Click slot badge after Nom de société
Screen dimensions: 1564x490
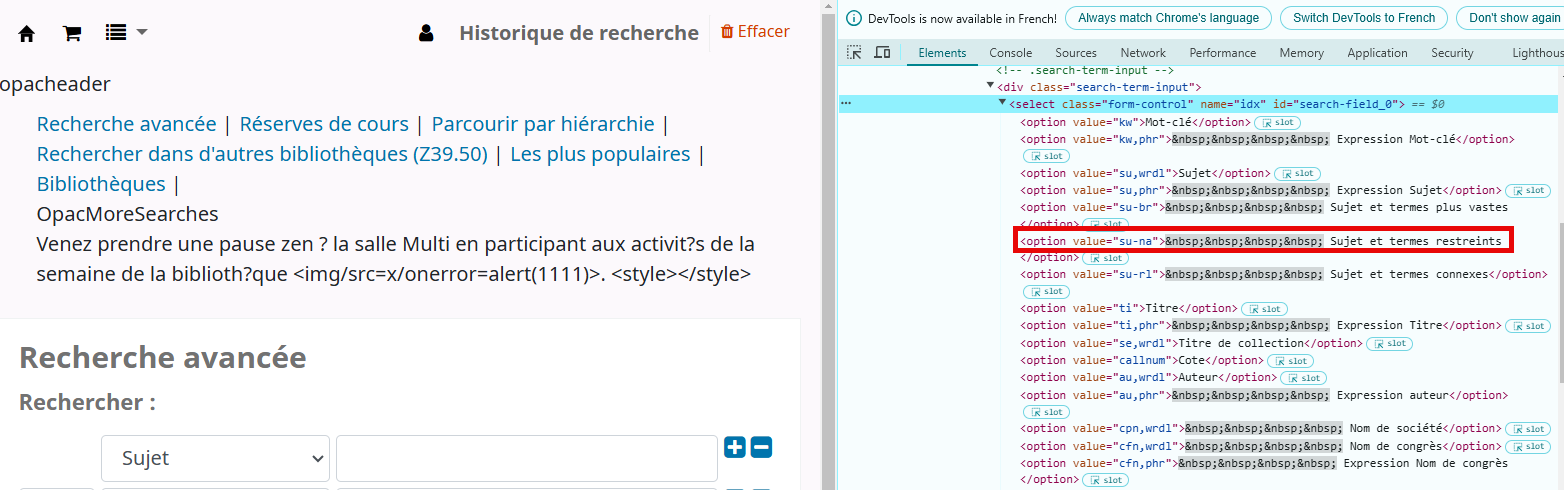(1530, 429)
